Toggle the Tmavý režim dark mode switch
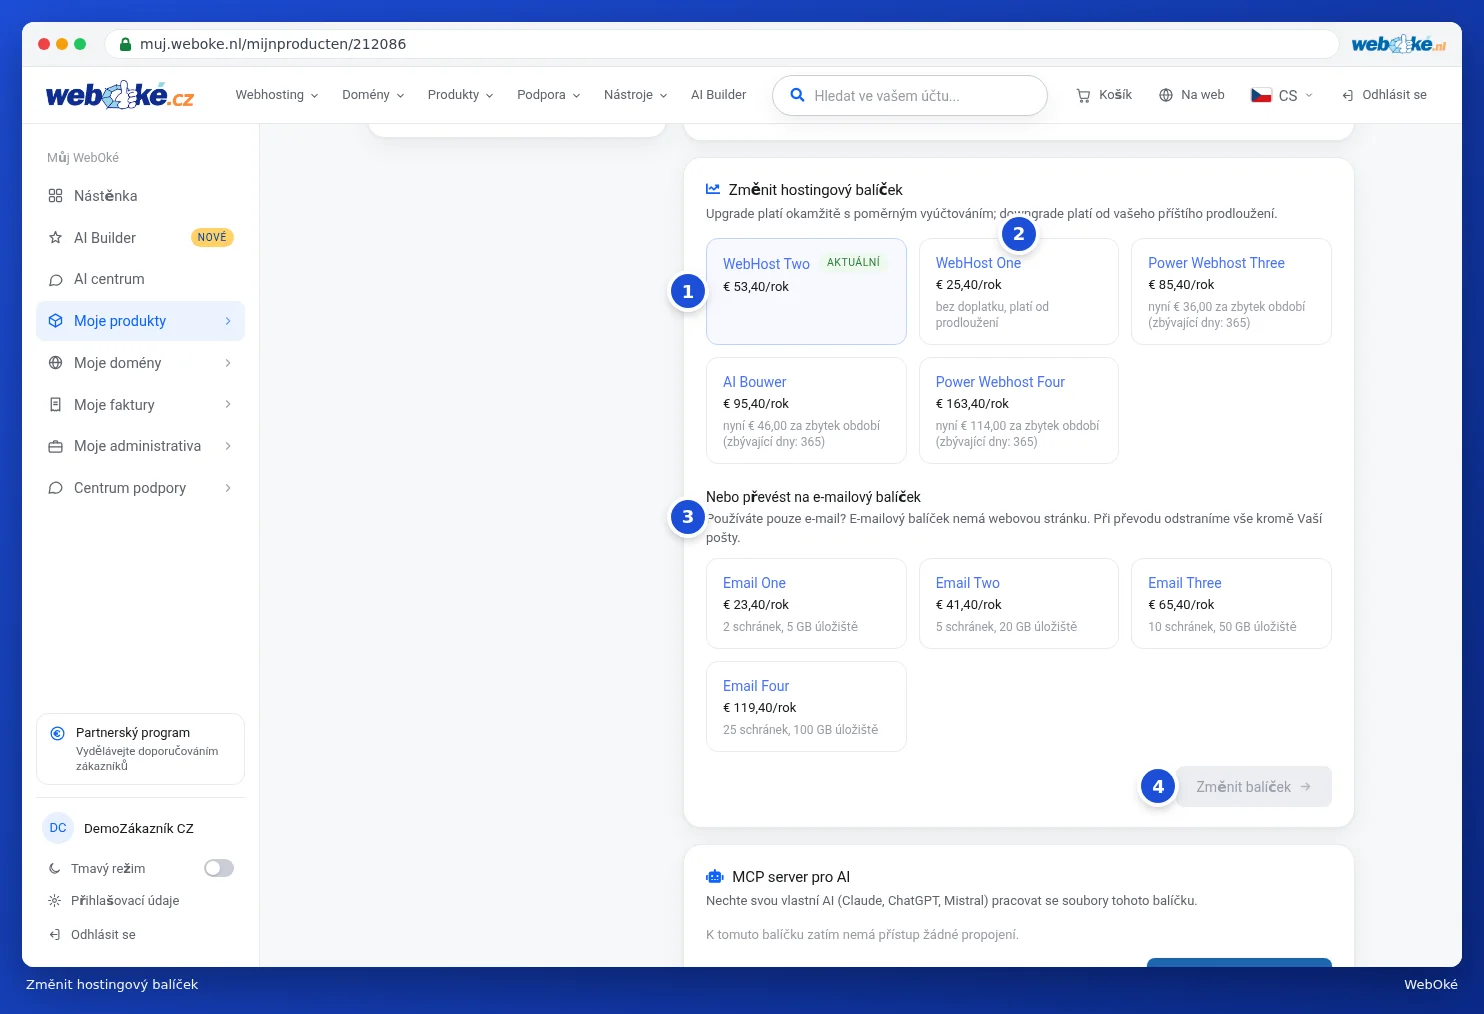 (x=219, y=868)
